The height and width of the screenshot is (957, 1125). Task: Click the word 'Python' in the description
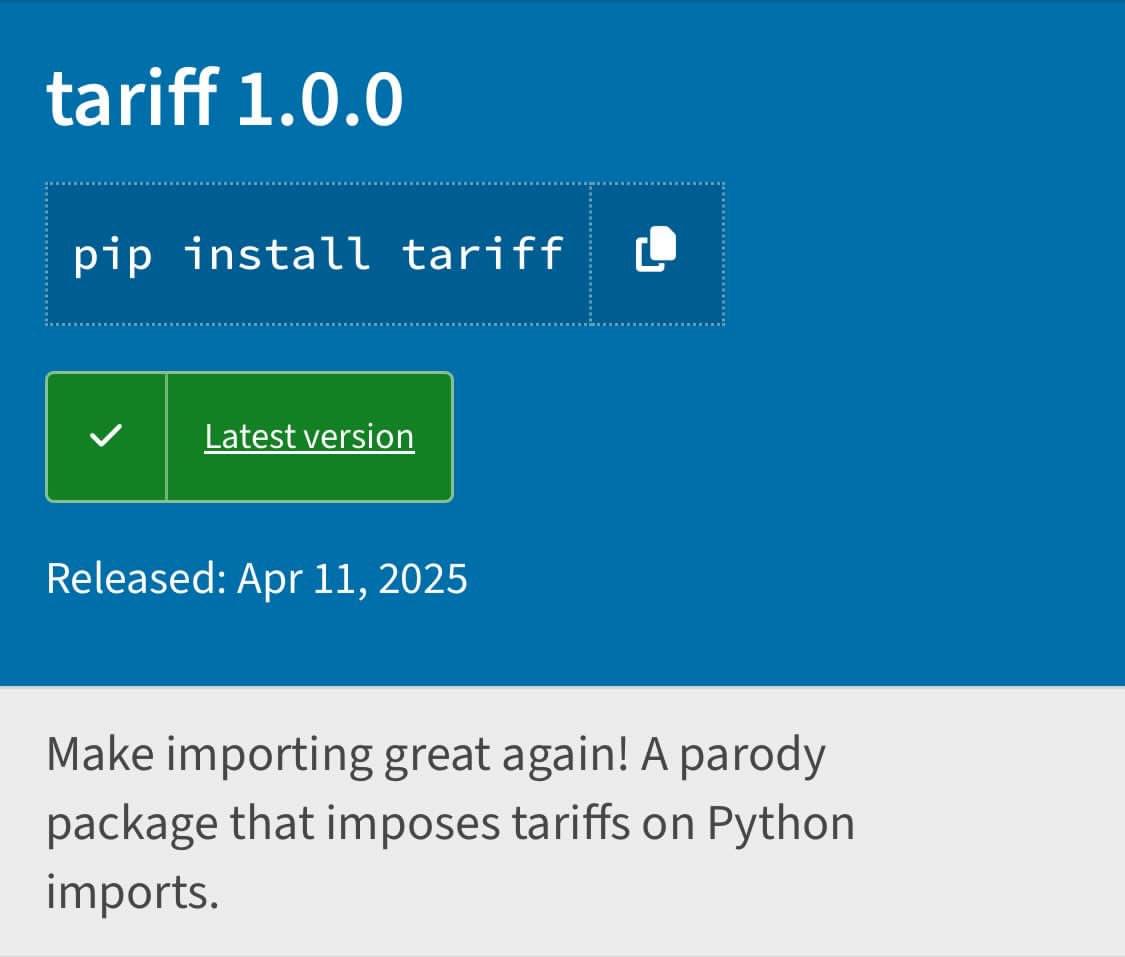tap(781, 825)
